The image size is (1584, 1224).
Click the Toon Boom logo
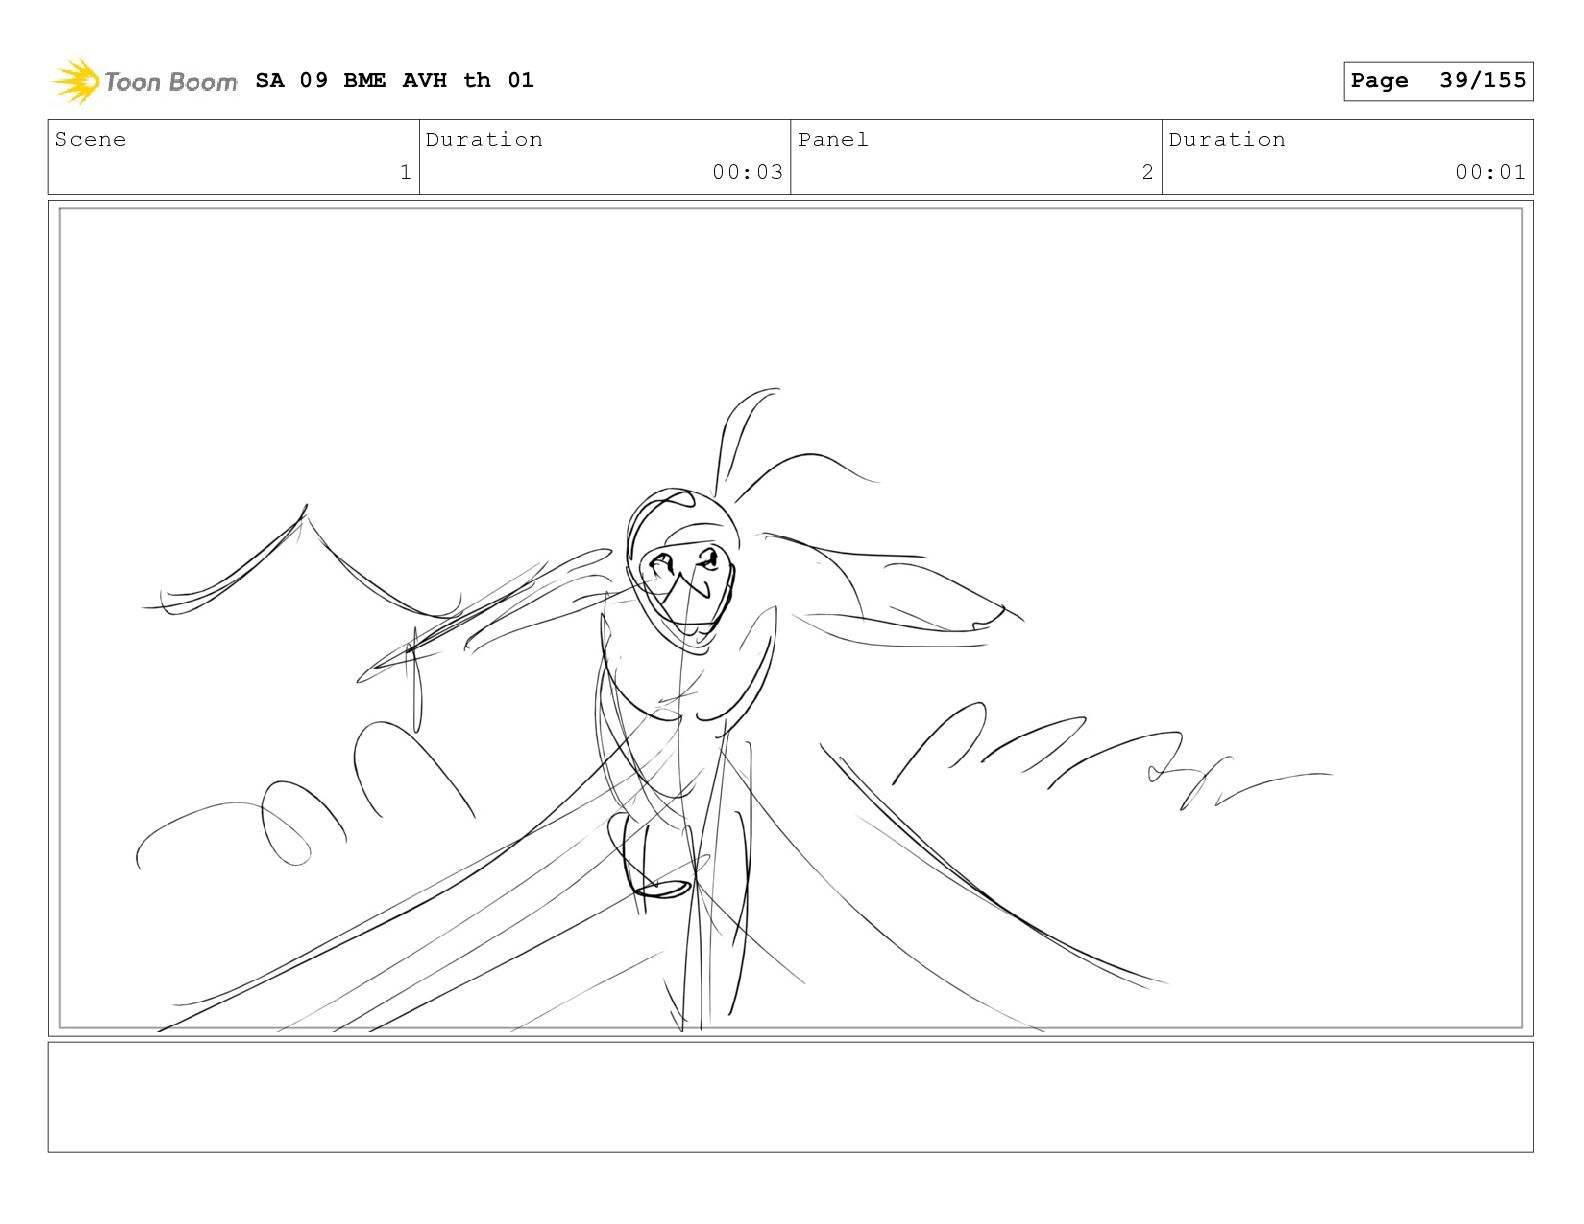[x=145, y=81]
